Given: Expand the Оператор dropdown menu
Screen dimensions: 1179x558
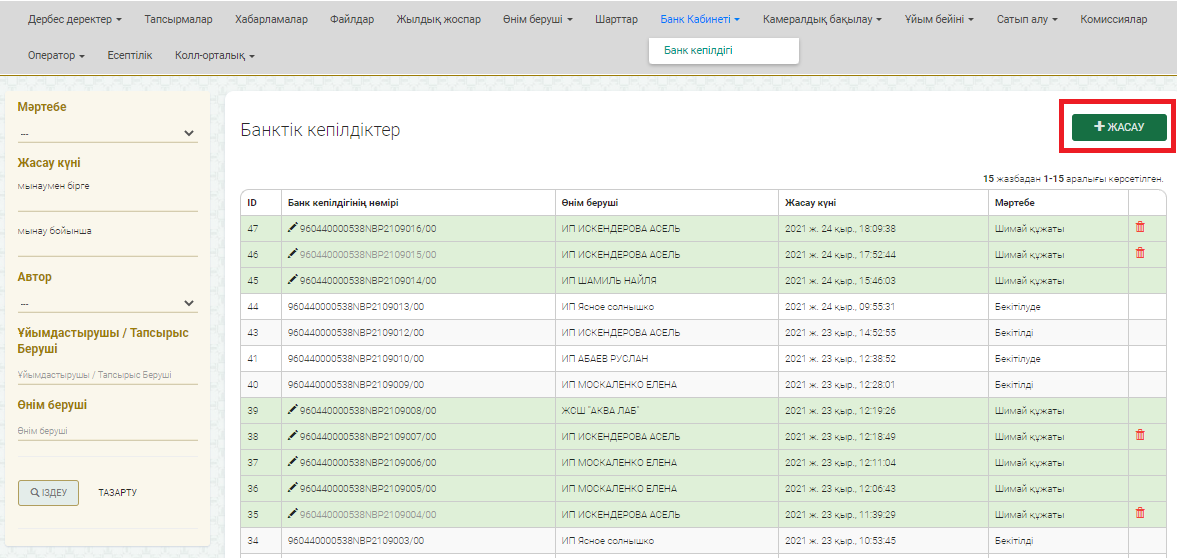Looking at the screenshot, I should pyautogui.click(x=56, y=55).
